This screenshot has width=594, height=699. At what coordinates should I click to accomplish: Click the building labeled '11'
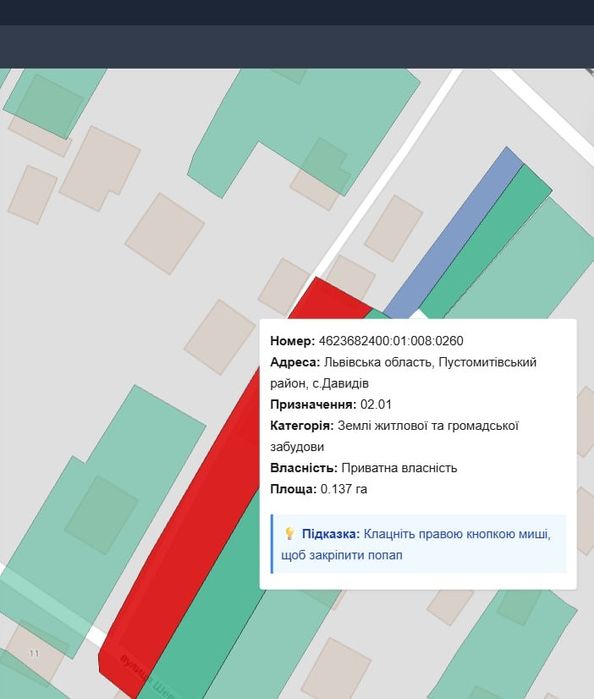coord(34,654)
